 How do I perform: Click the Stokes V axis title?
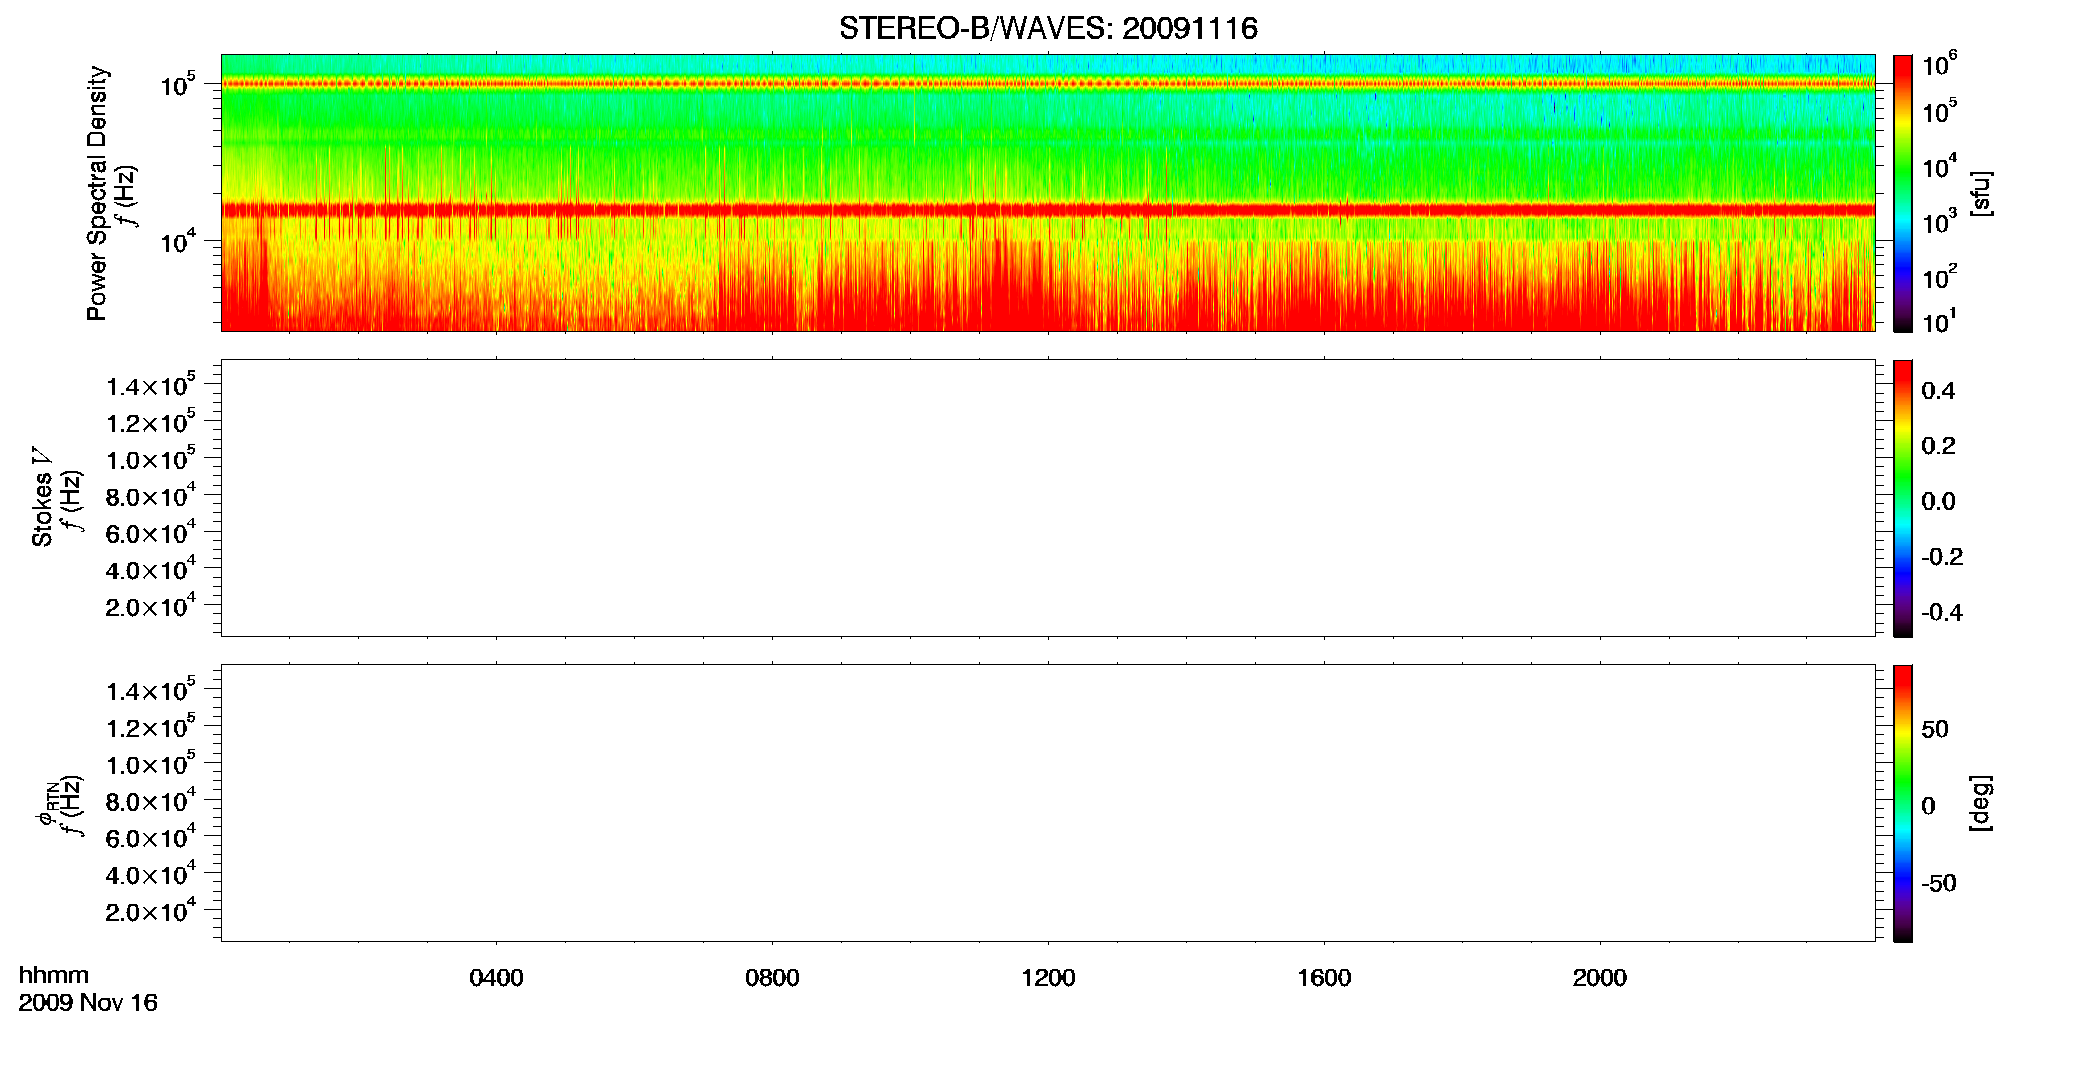42,497
